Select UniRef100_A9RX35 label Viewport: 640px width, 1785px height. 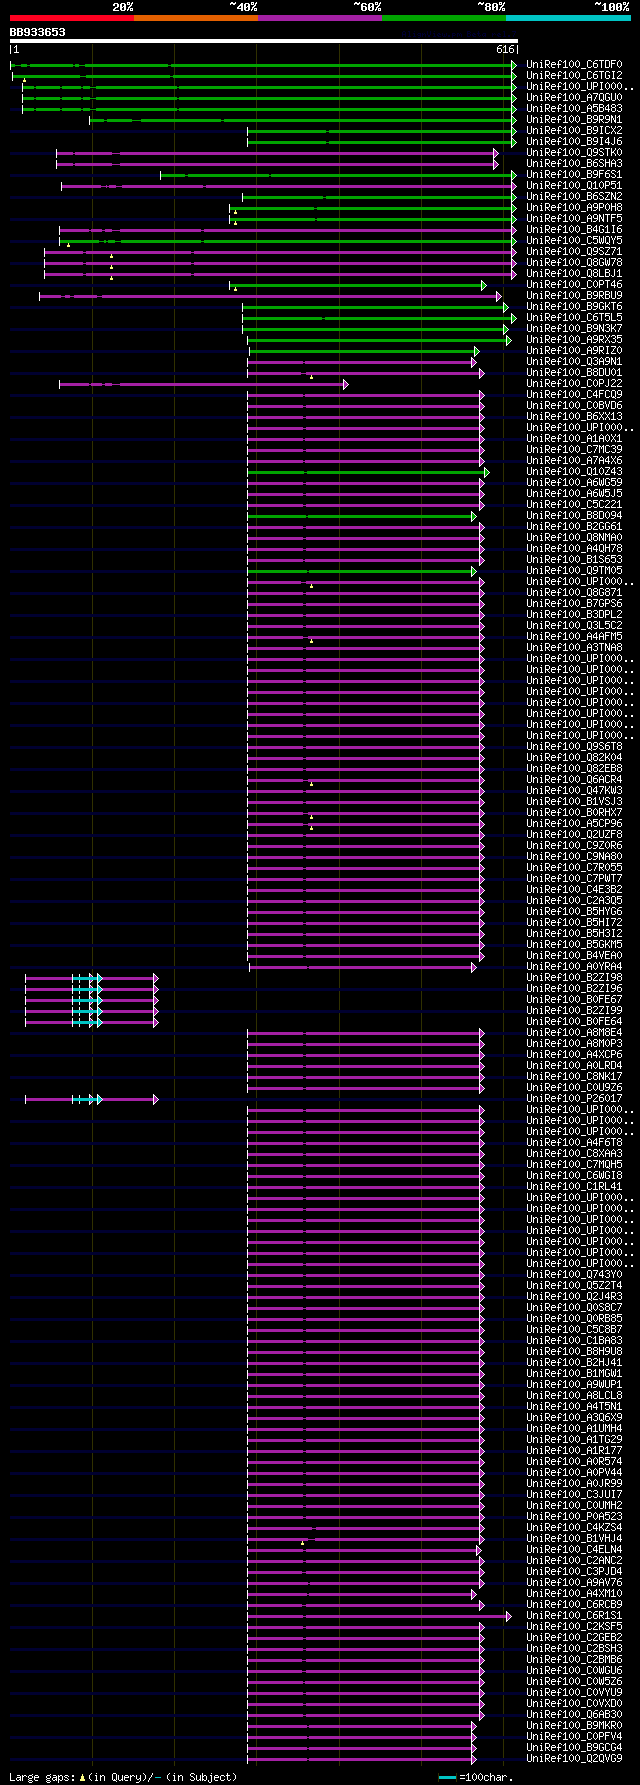[x=575, y=340]
